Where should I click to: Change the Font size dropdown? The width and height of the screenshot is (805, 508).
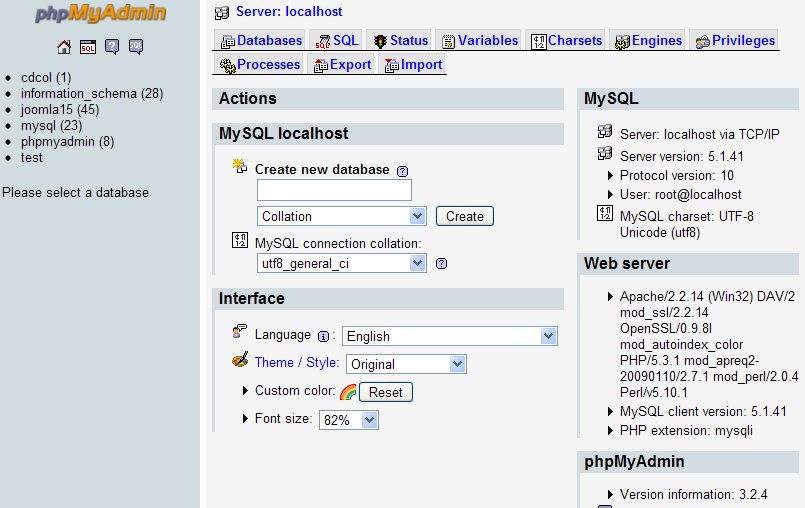pyautogui.click(x=348, y=420)
